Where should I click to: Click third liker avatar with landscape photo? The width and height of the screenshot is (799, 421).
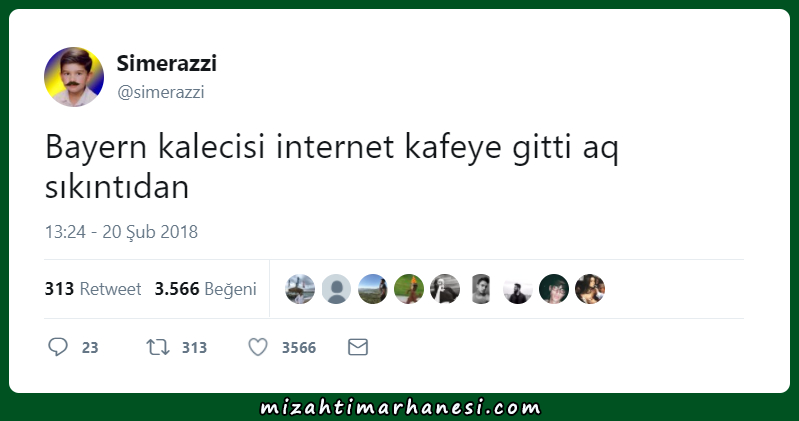372,289
